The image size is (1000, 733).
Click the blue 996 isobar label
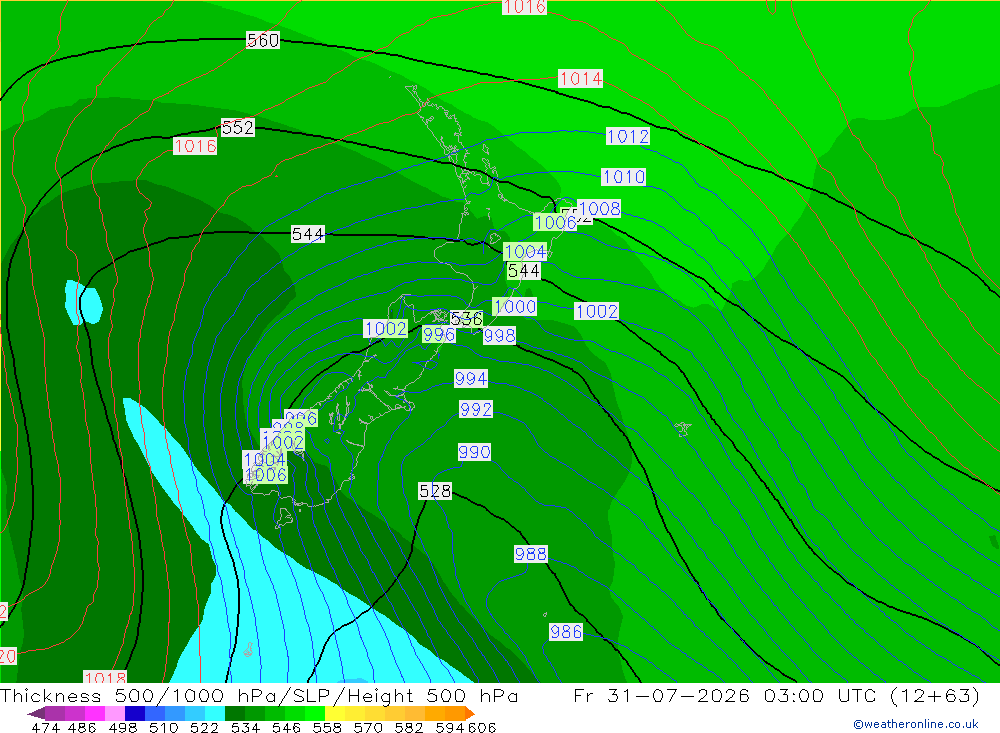(x=439, y=334)
